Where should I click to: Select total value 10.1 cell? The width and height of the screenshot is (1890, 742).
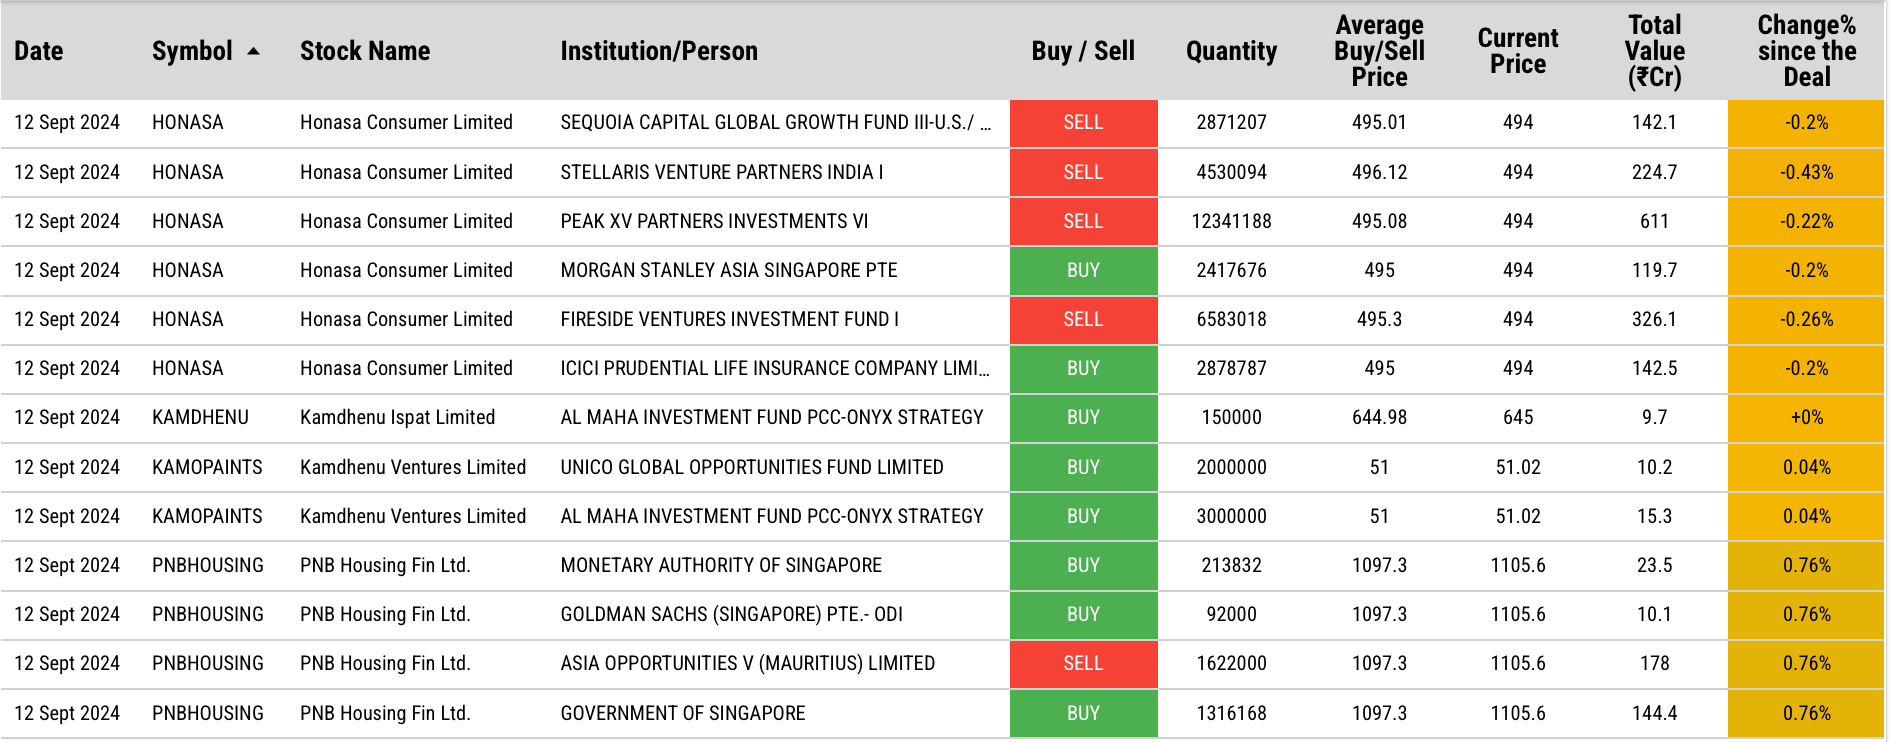1654,614
